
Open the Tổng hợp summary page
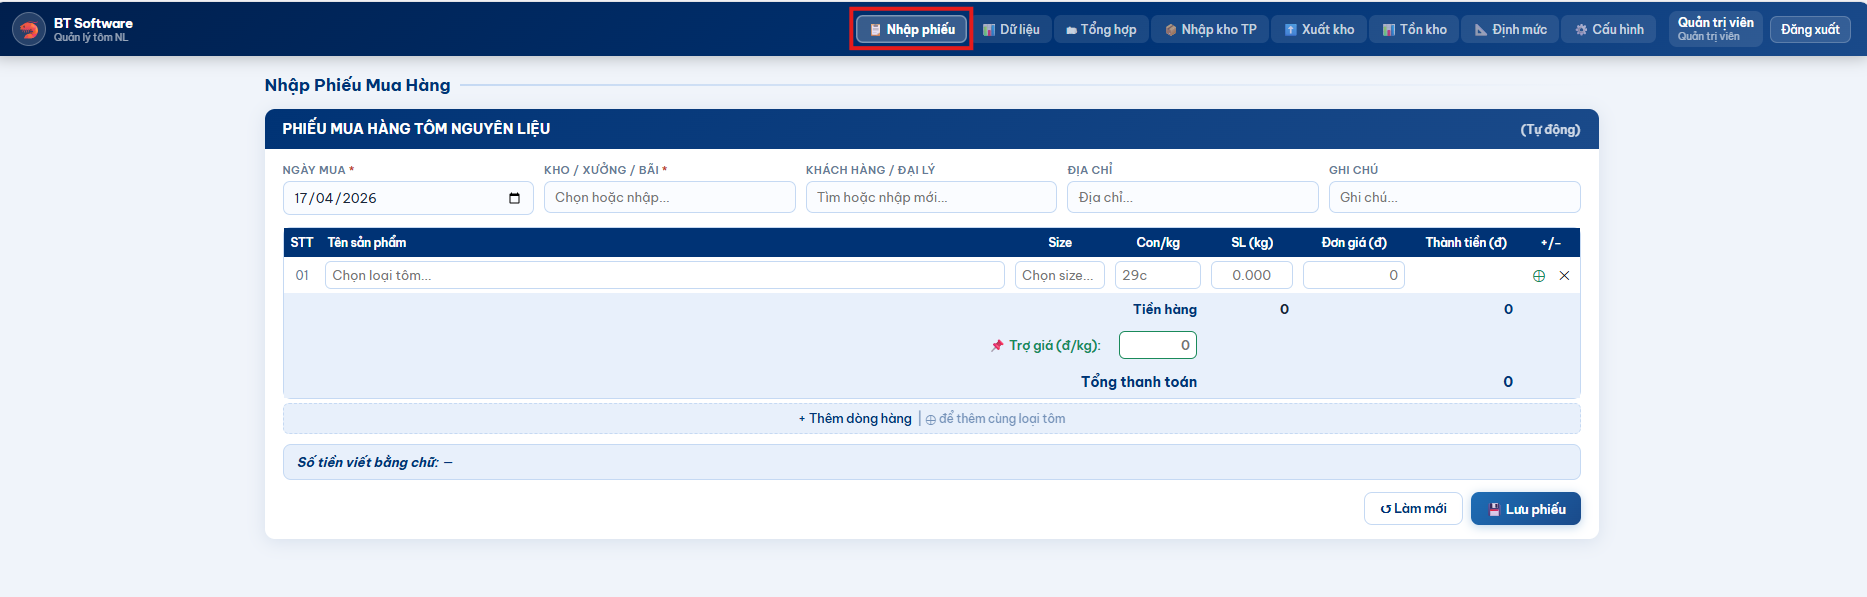click(1100, 30)
